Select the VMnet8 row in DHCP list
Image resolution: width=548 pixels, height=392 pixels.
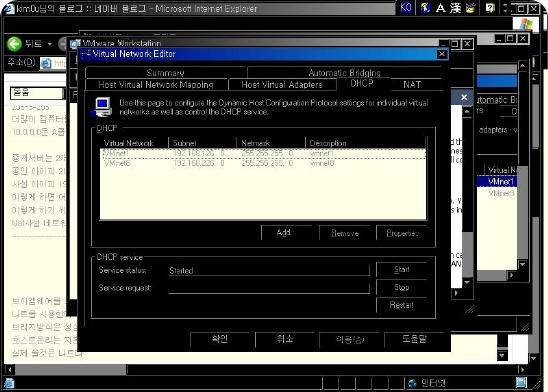pos(263,163)
